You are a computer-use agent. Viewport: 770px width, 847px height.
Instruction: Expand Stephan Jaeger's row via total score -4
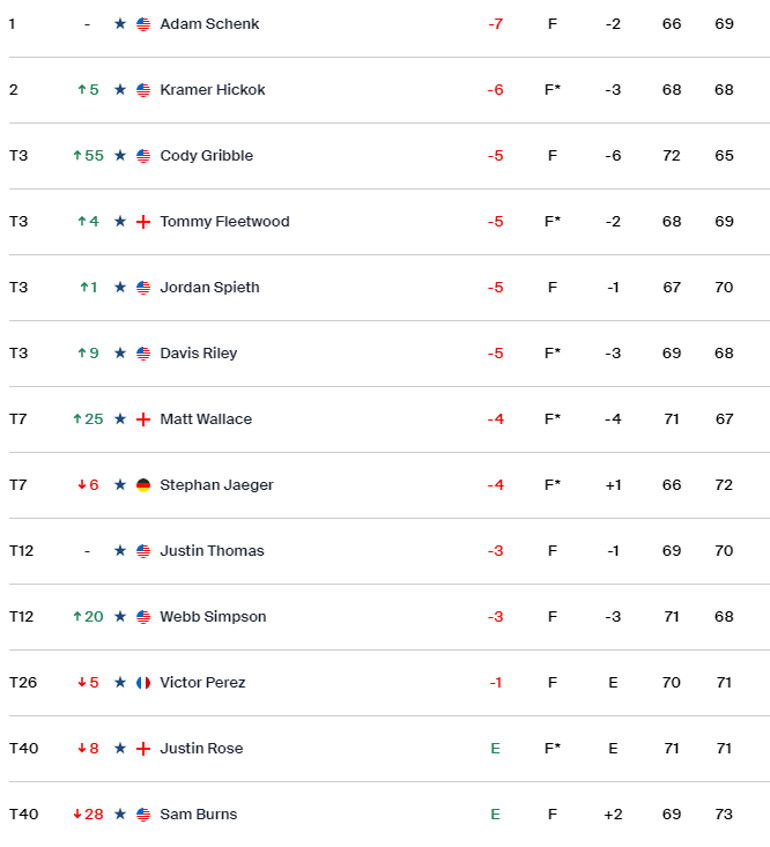(x=496, y=485)
